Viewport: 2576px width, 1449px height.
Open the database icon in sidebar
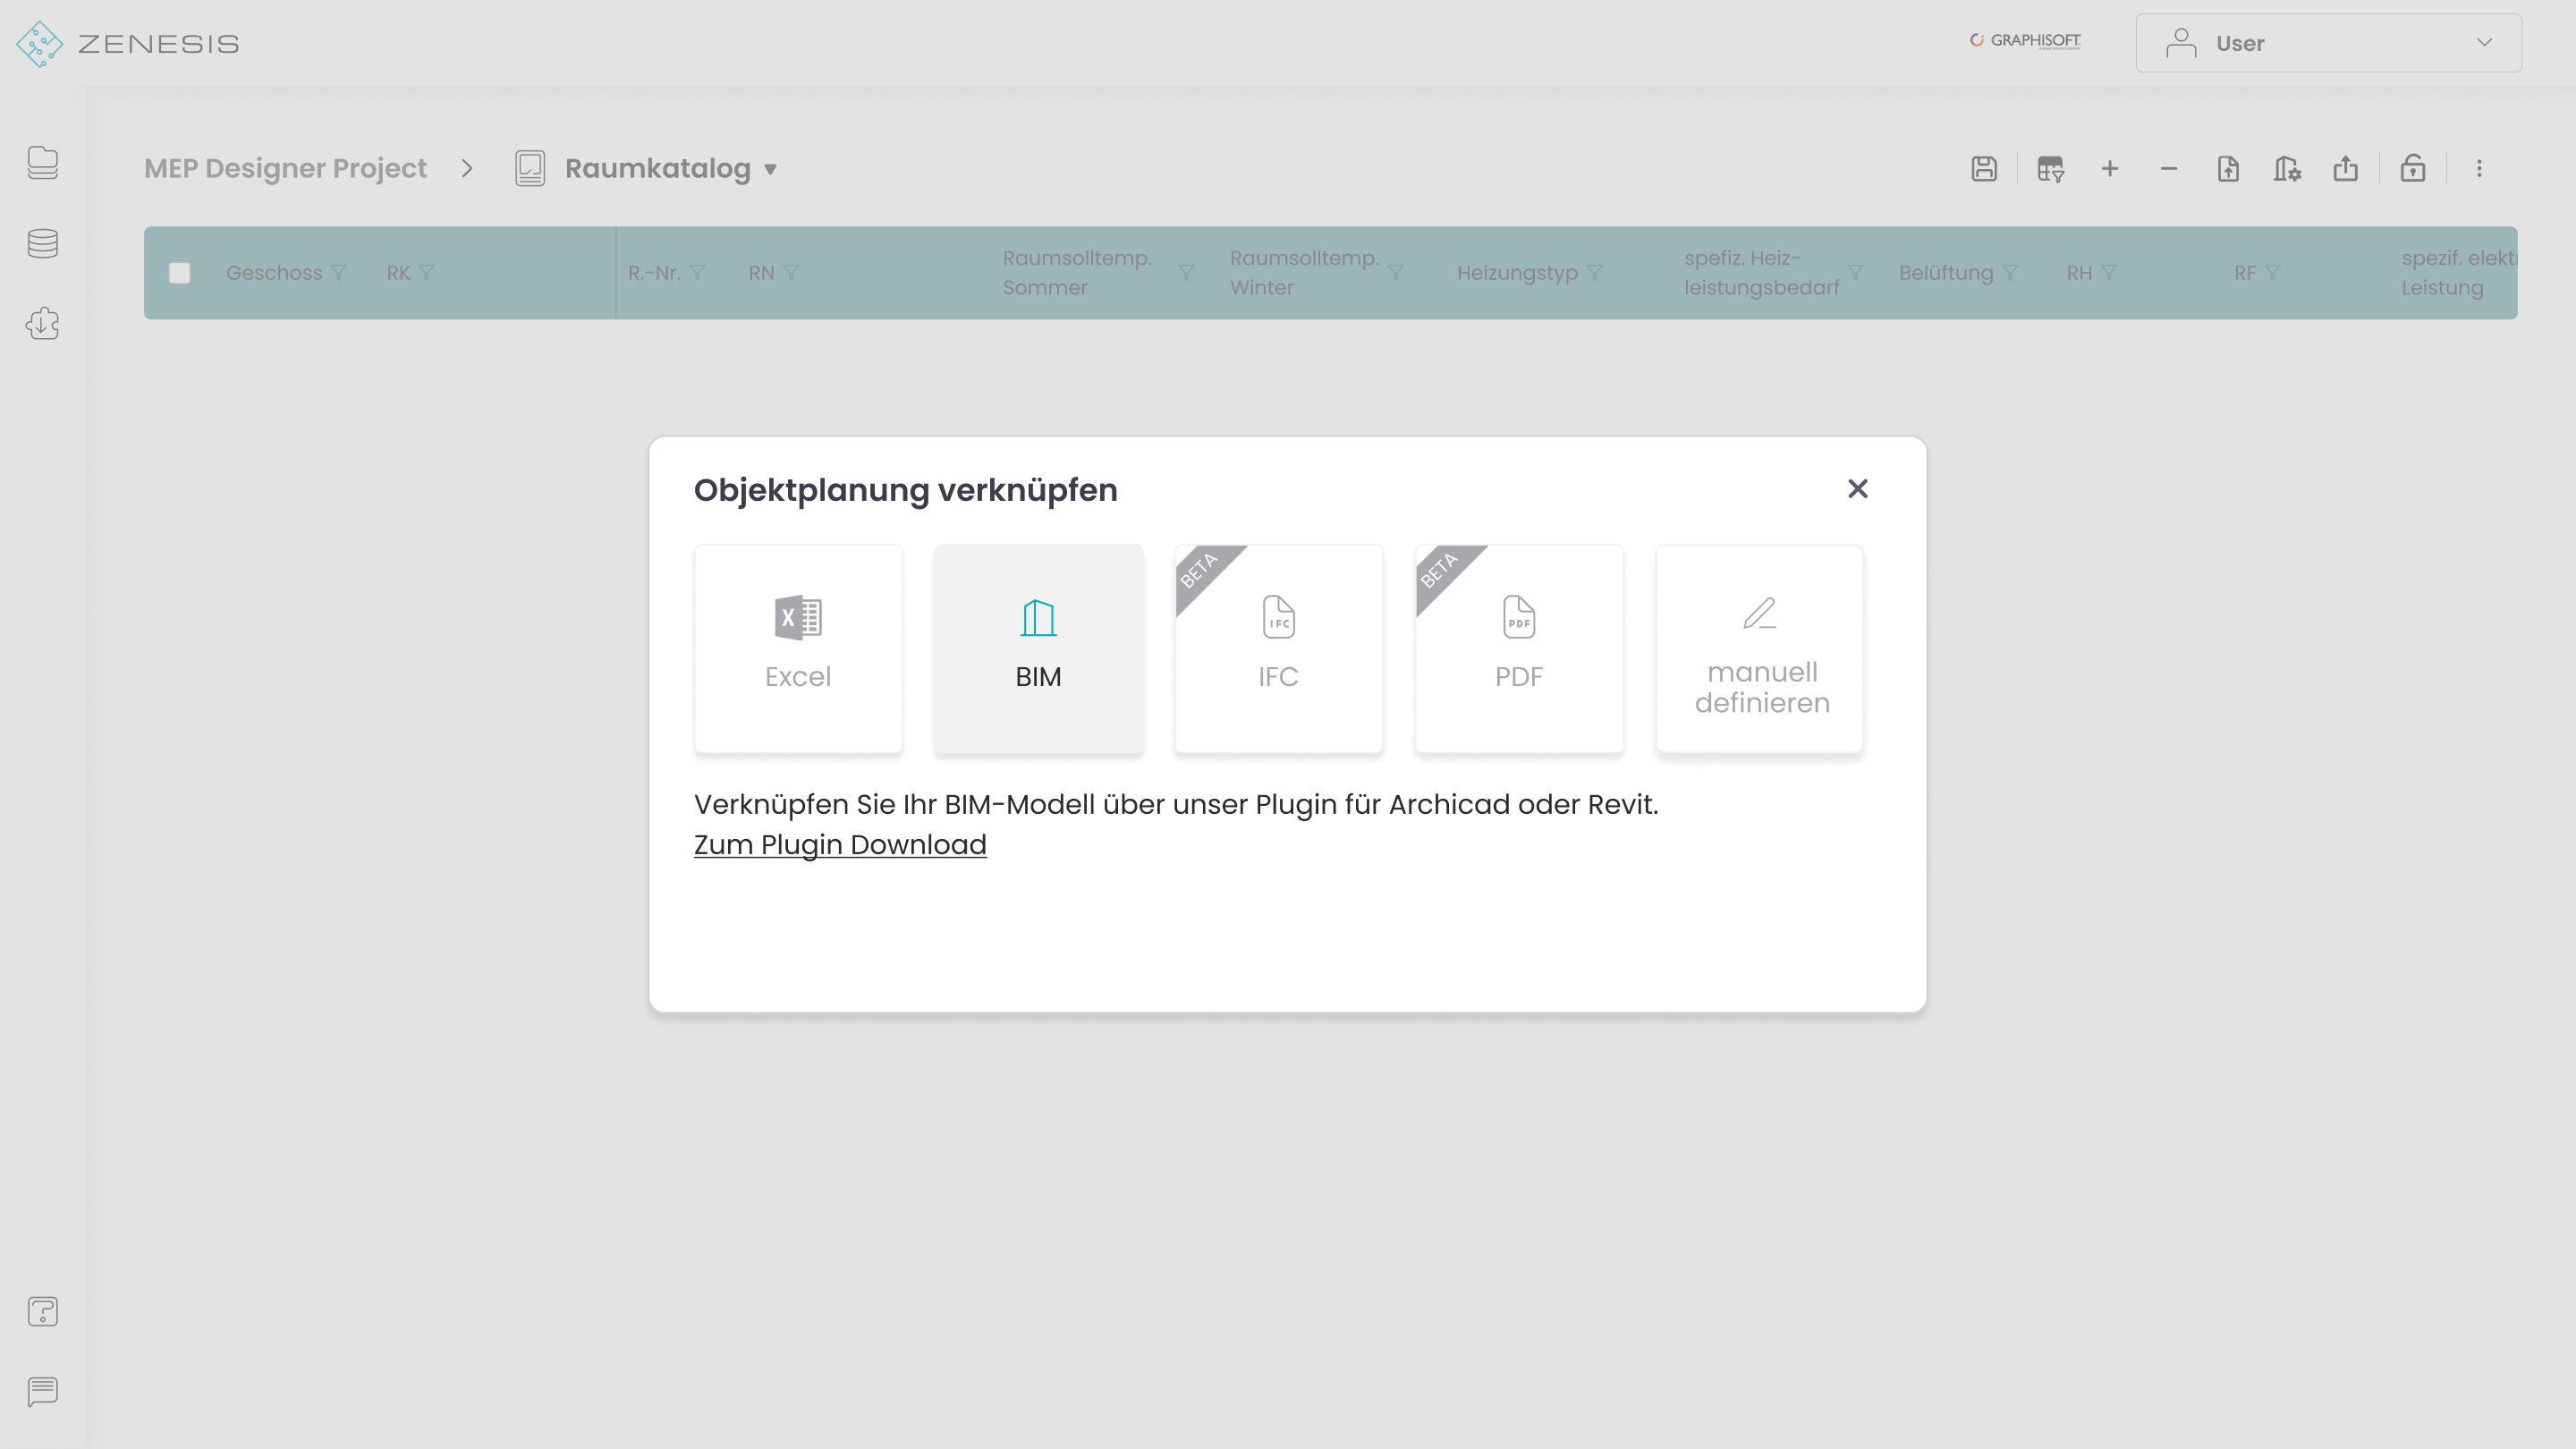(43, 243)
